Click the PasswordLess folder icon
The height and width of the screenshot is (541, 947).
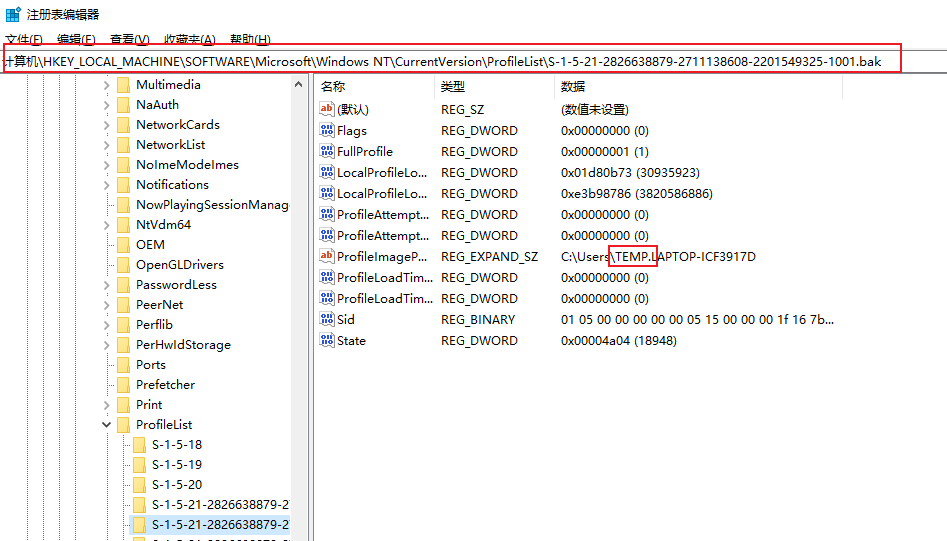point(123,284)
